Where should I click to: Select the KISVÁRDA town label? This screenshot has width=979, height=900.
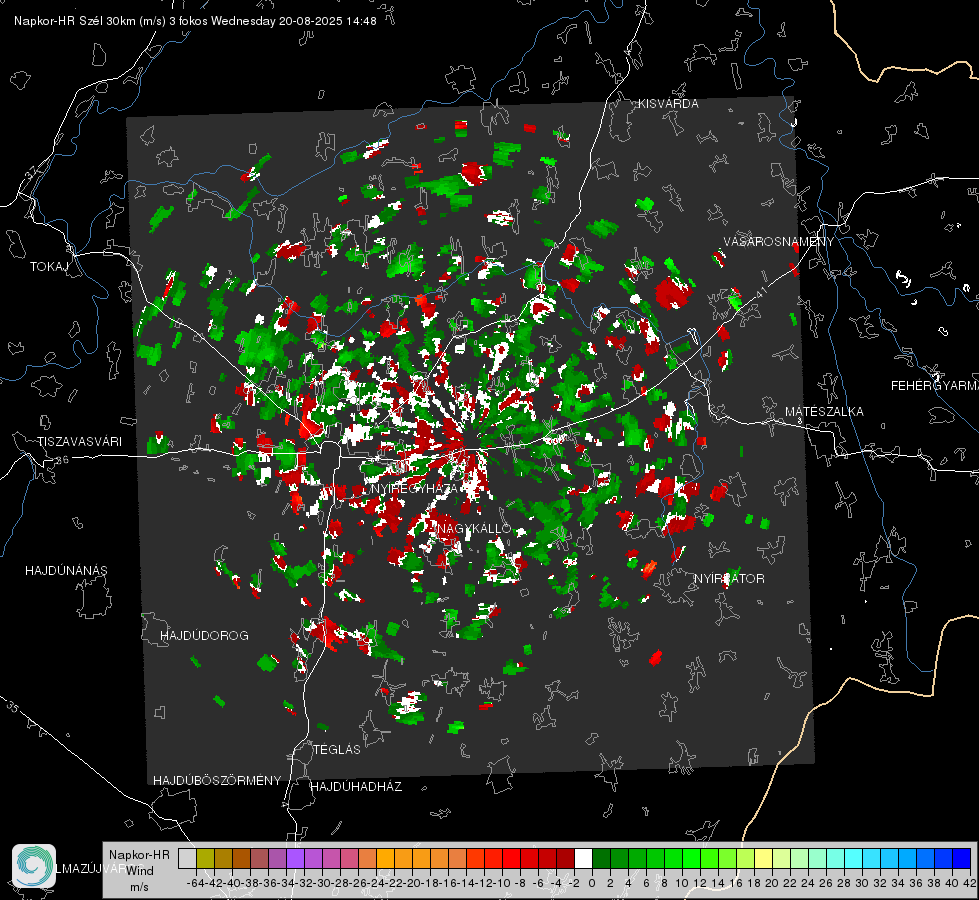[668, 104]
